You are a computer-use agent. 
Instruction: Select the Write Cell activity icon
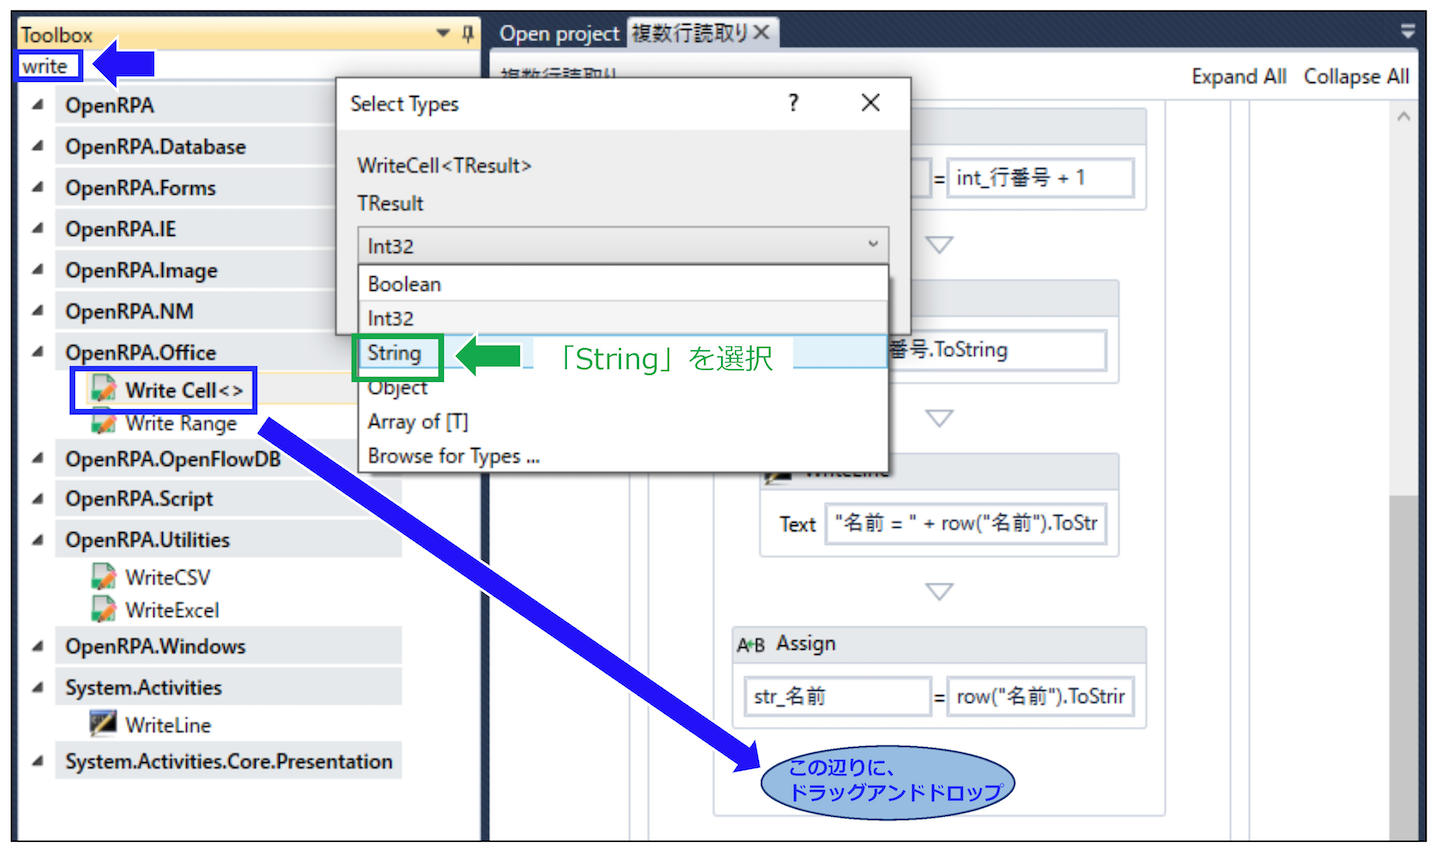click(x=103, y=389)
